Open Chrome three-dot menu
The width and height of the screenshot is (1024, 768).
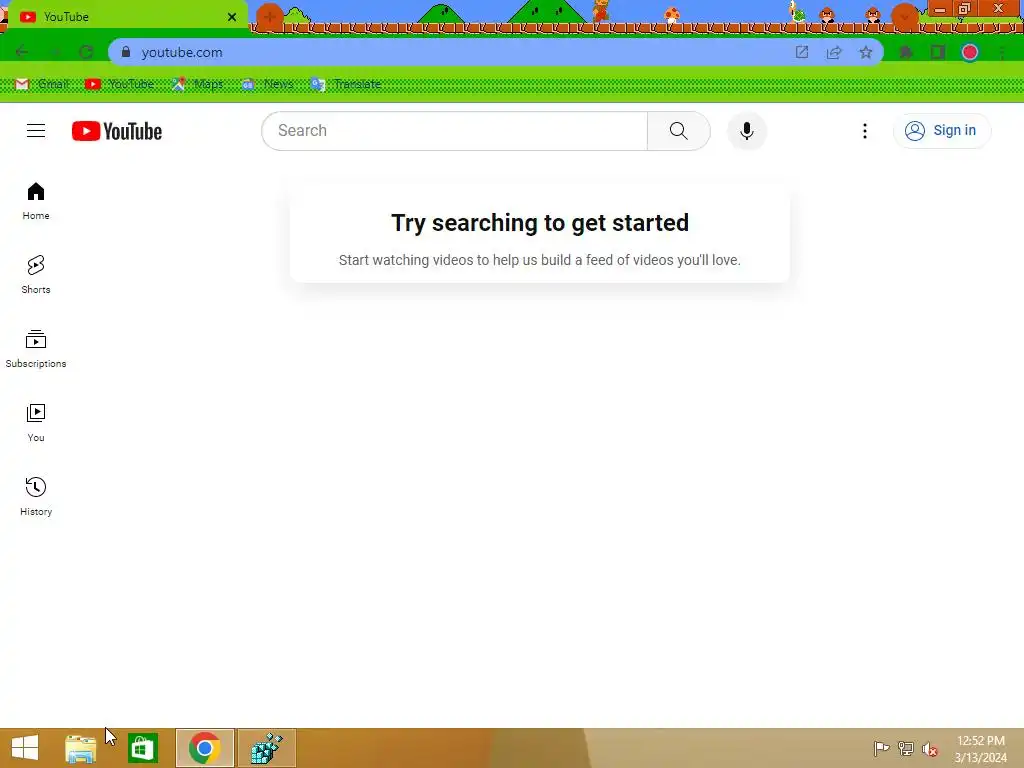point(1002,52)
